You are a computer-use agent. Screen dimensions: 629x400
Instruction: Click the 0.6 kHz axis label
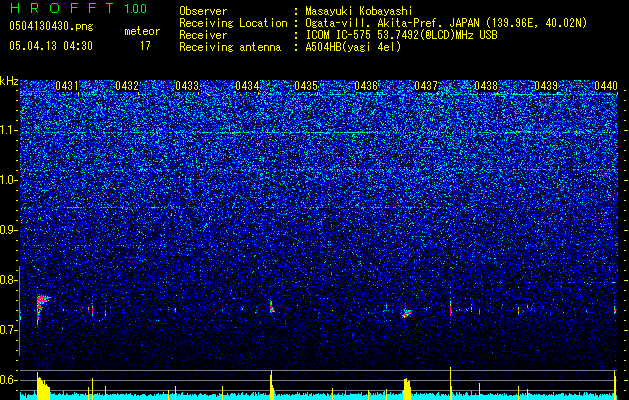pos(8,380)
